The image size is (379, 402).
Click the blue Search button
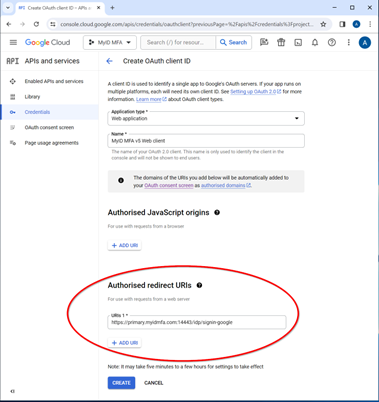[233, 42]
